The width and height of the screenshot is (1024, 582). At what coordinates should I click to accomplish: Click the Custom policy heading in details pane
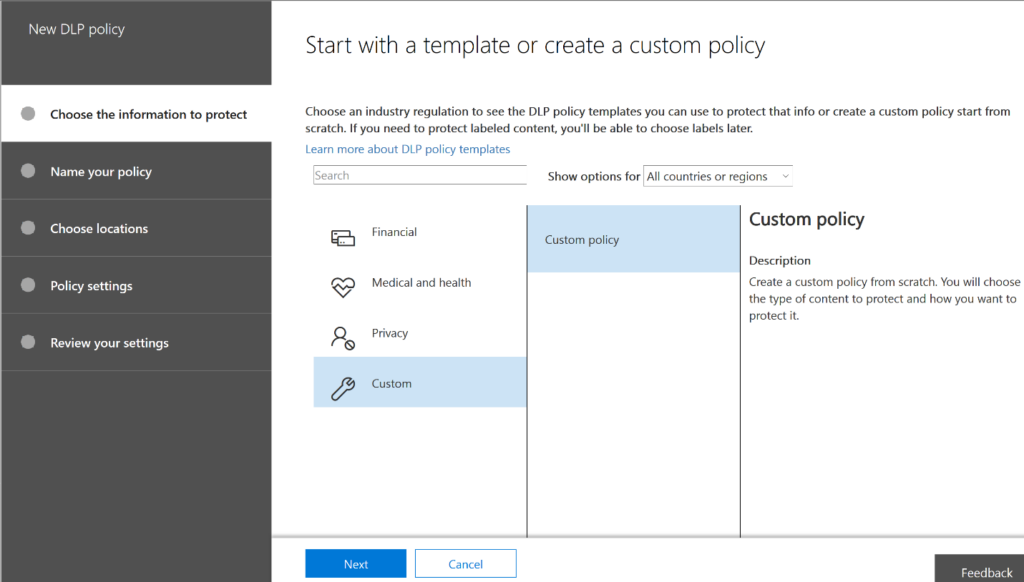[x=807, y=219]
